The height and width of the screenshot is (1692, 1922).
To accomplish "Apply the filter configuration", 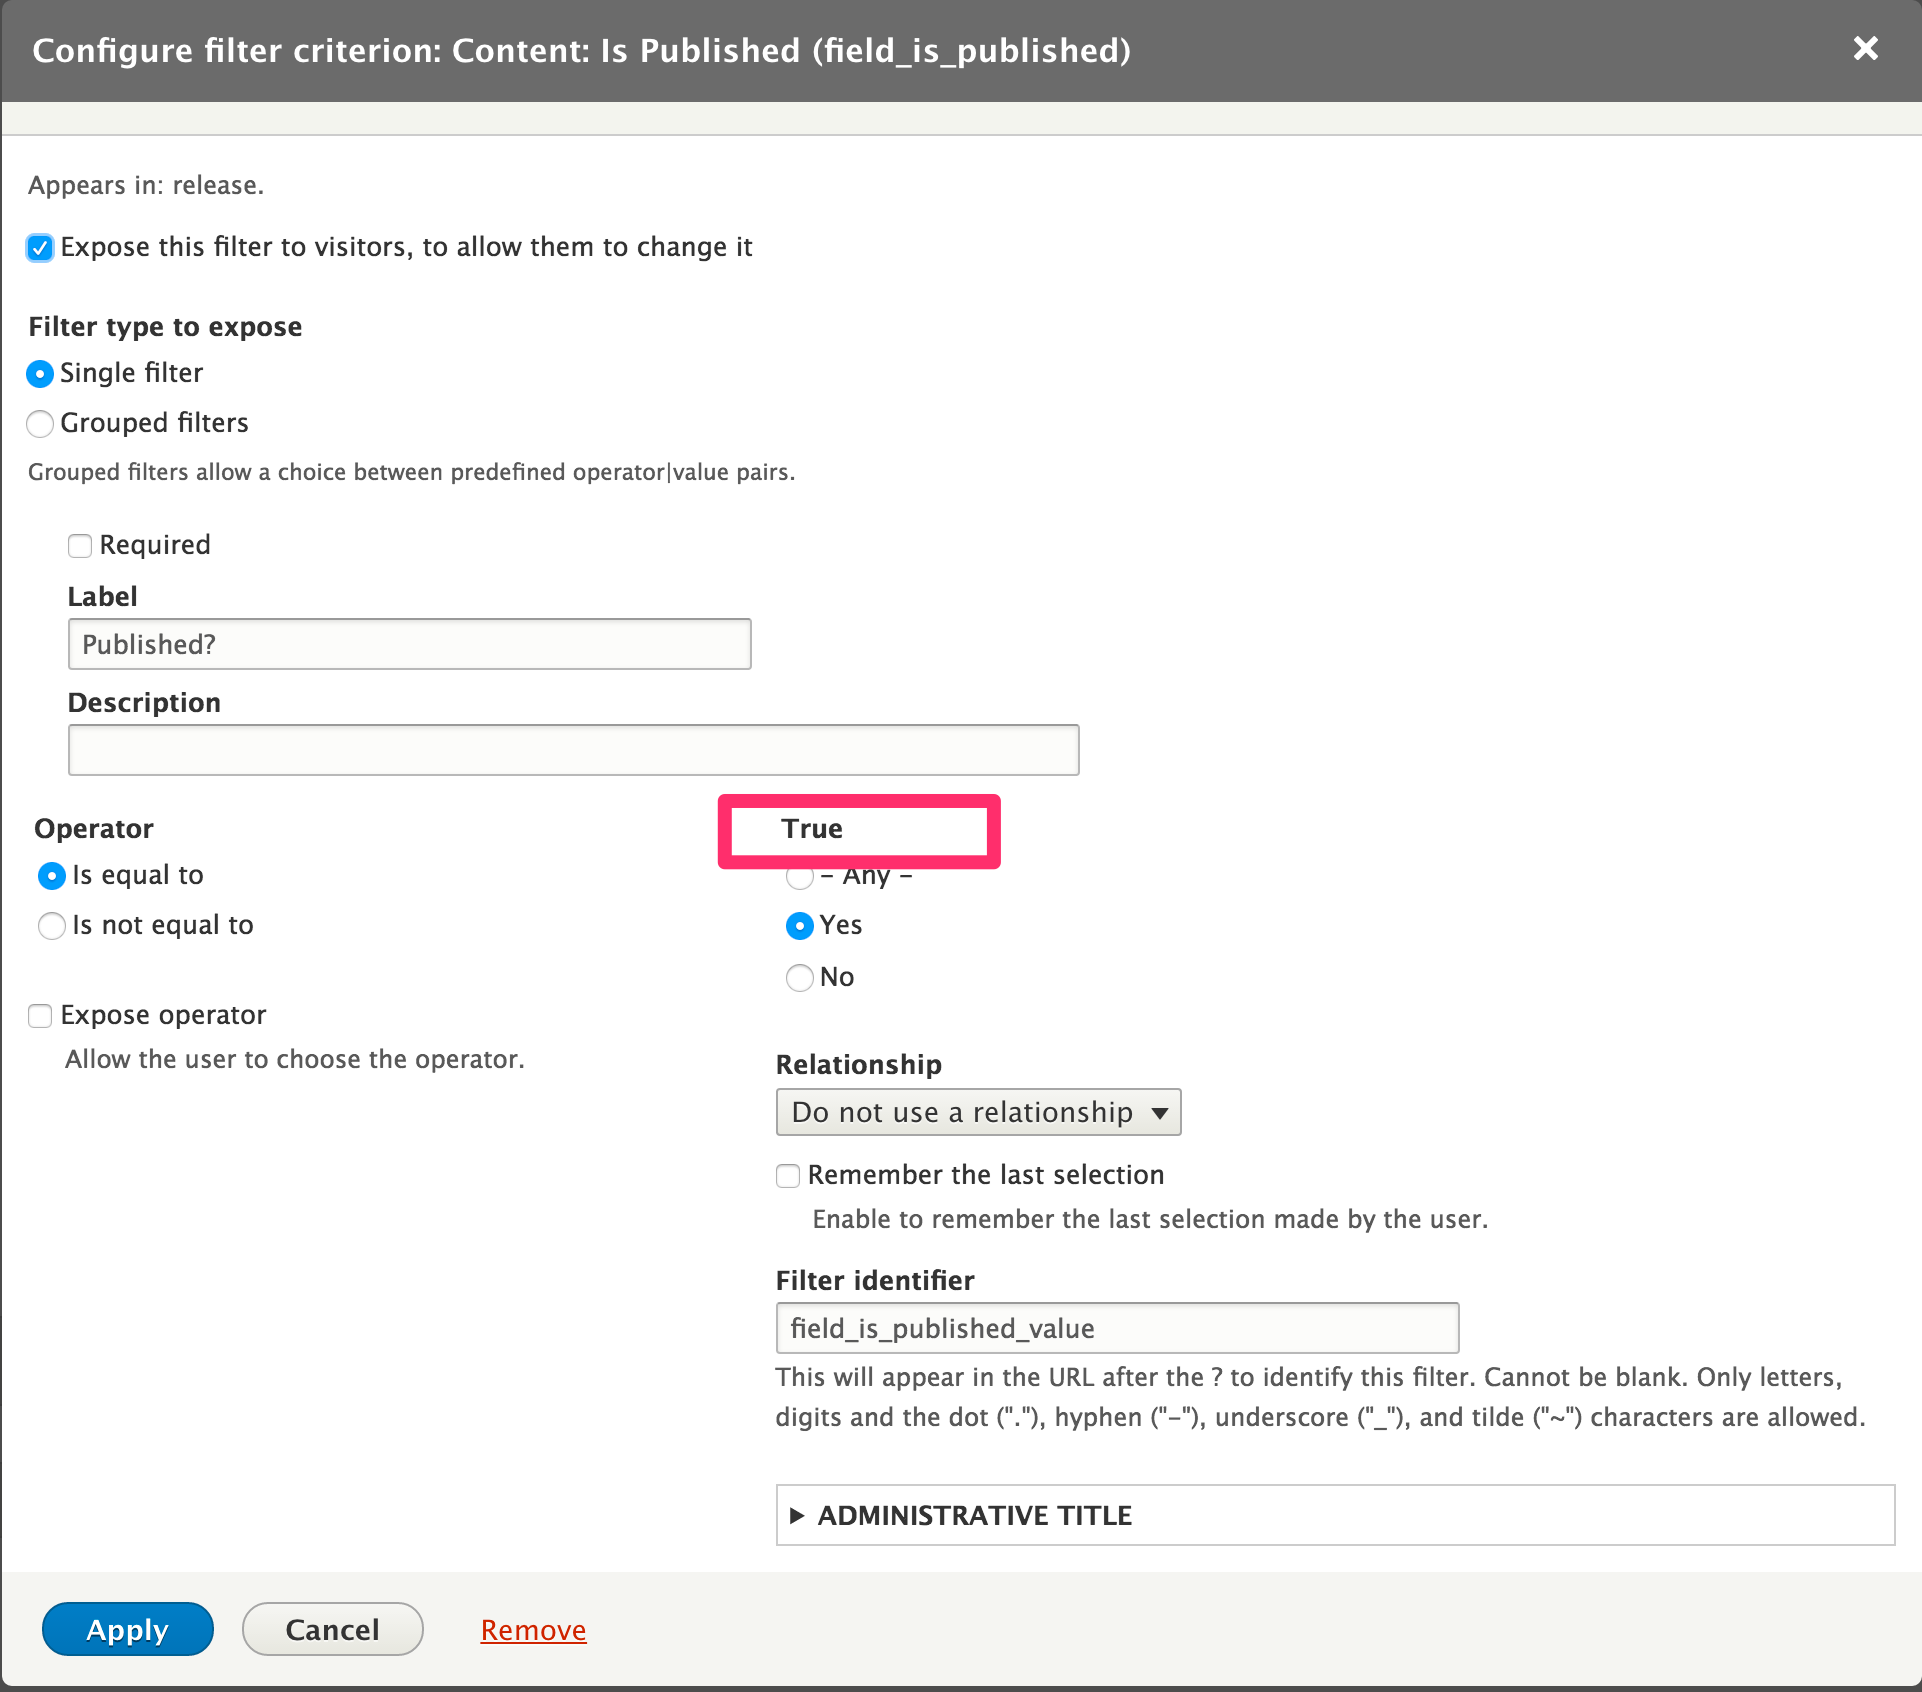I will (x=127, y=1629).
